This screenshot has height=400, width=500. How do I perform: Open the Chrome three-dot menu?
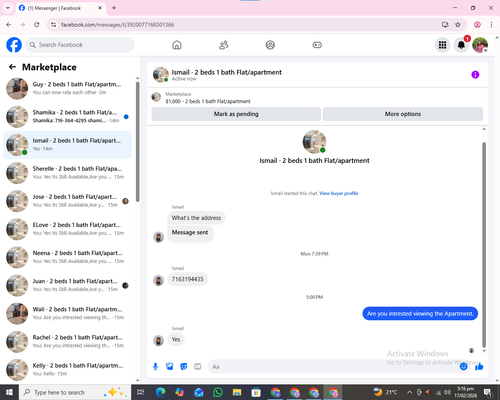click(491, 25)
